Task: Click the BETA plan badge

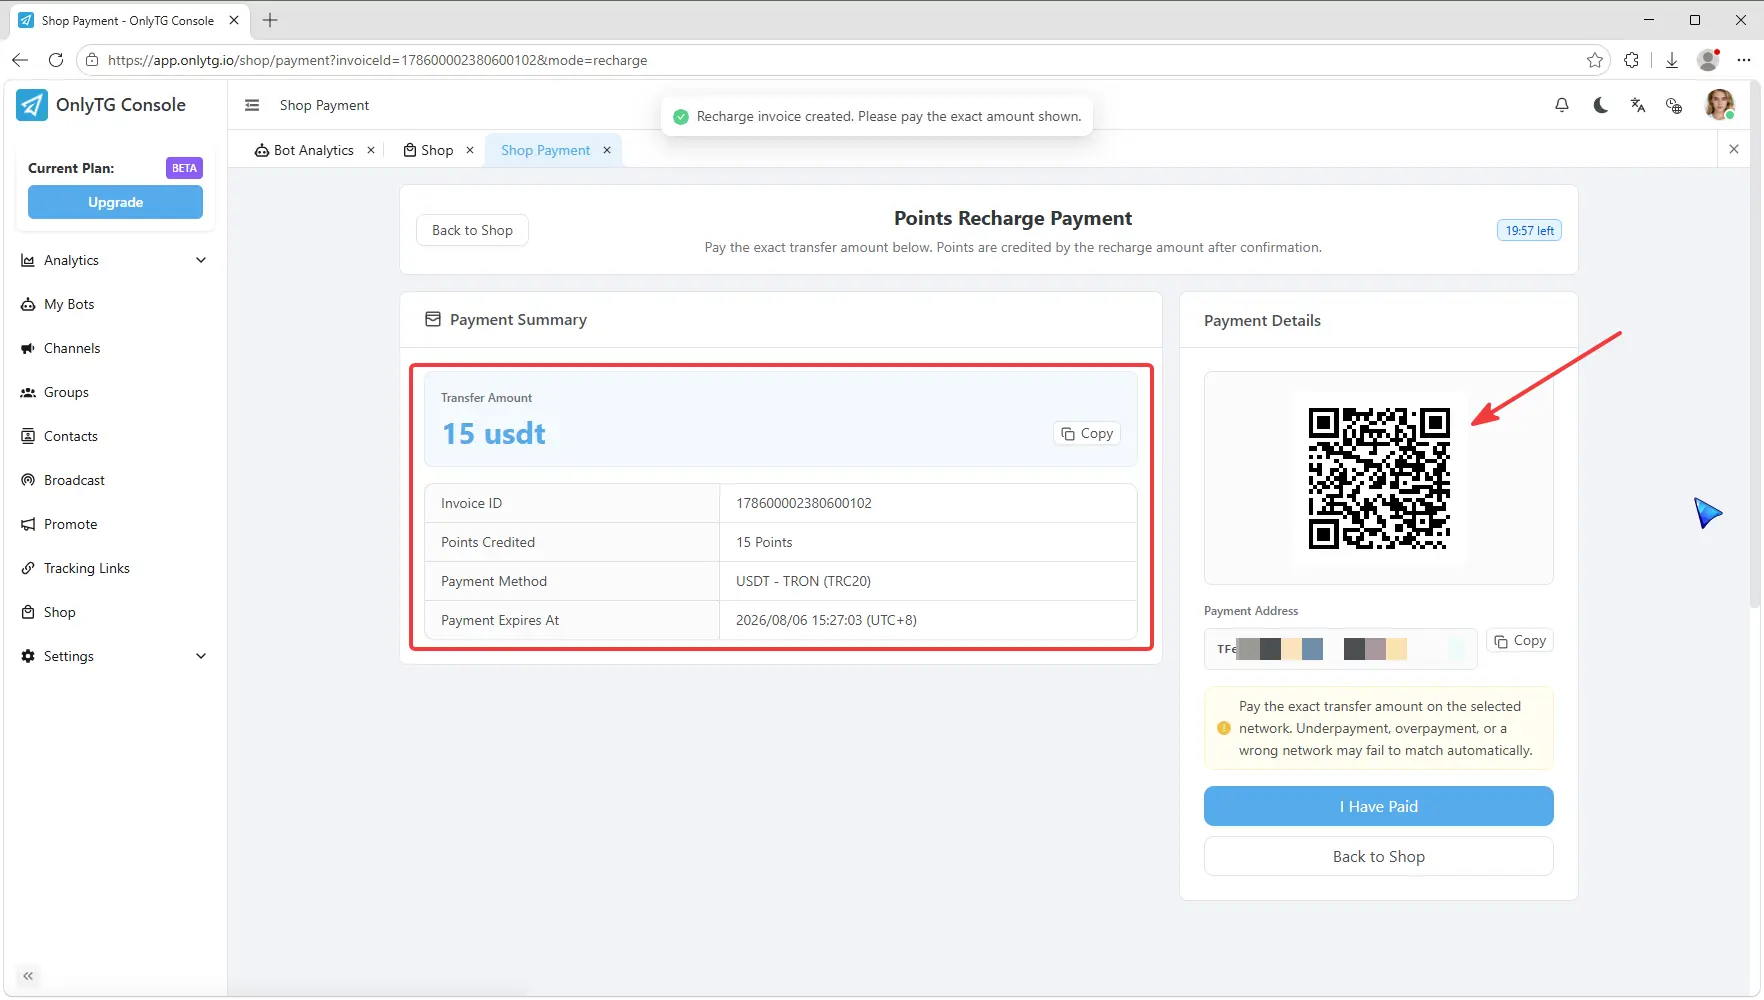Action: (x=184, y=168)
